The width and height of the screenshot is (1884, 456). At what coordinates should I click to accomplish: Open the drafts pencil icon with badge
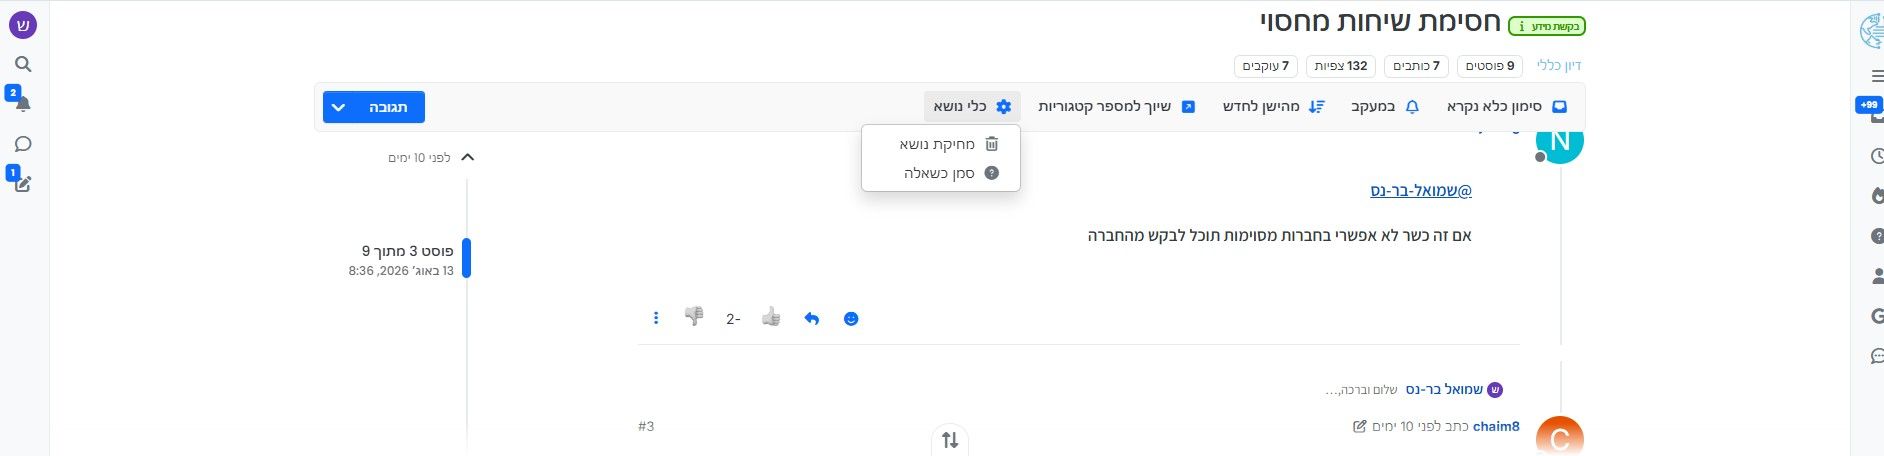[22, 183]
